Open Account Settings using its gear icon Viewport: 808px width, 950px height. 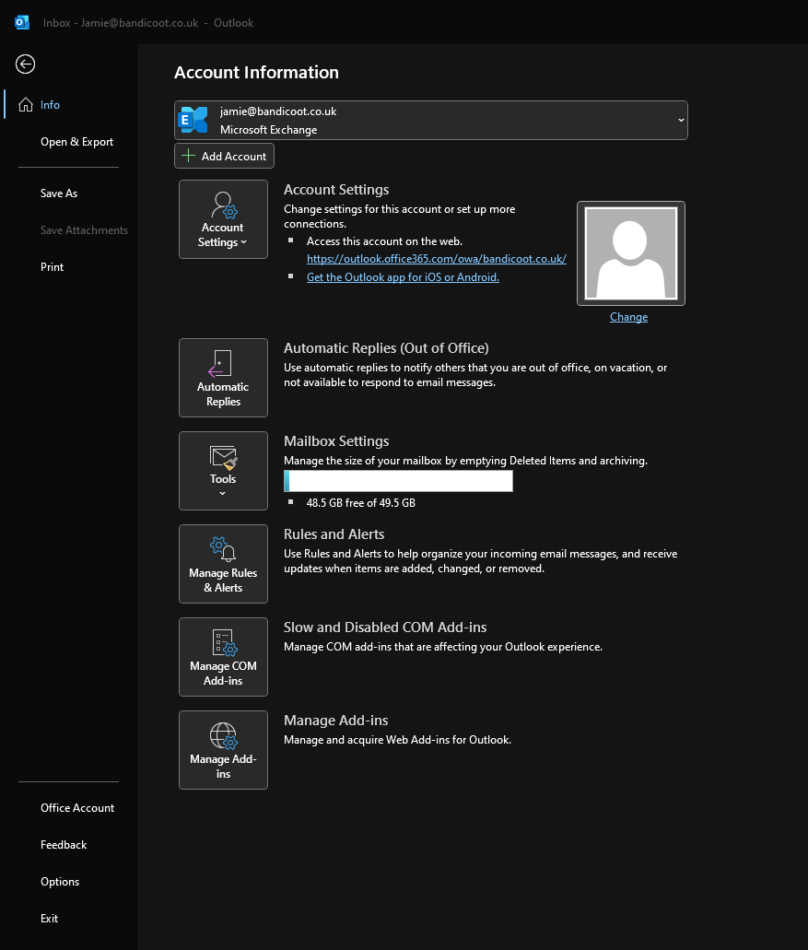(x=222, y=212)
